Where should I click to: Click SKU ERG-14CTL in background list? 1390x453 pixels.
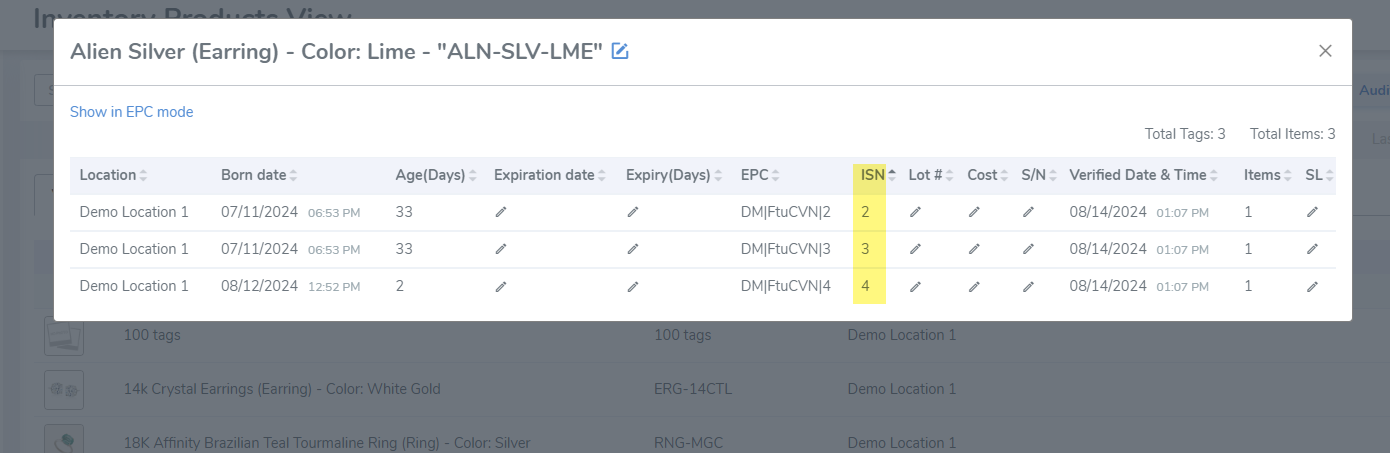pos(693,389)
